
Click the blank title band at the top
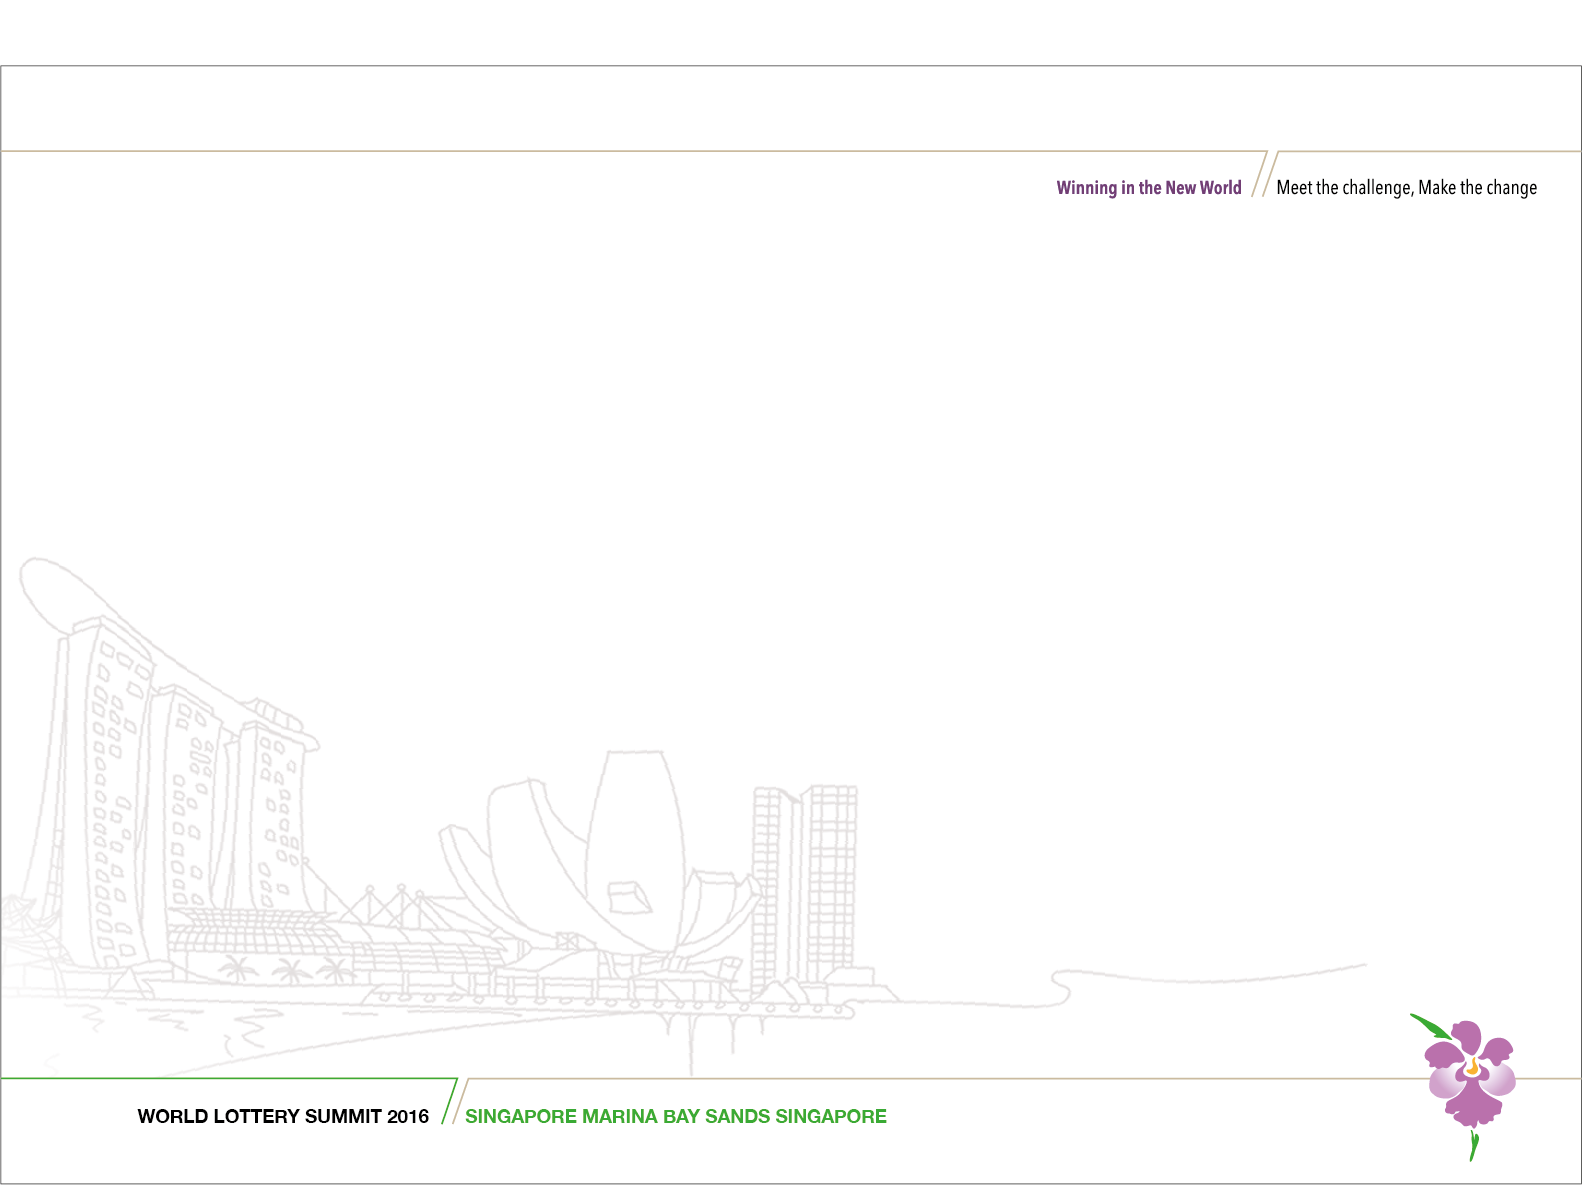(x=790, y=108)
